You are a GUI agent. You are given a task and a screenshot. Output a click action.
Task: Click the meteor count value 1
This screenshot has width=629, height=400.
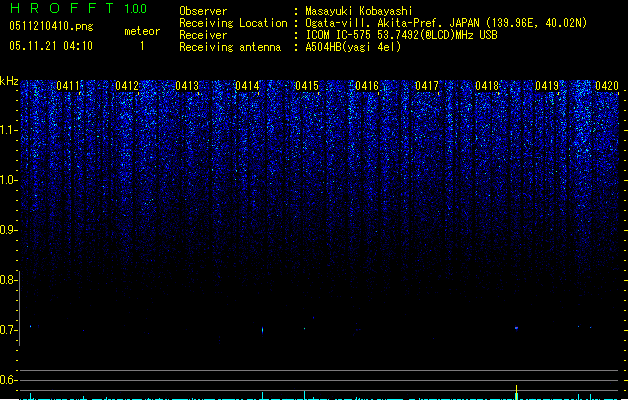click(142, 46)
